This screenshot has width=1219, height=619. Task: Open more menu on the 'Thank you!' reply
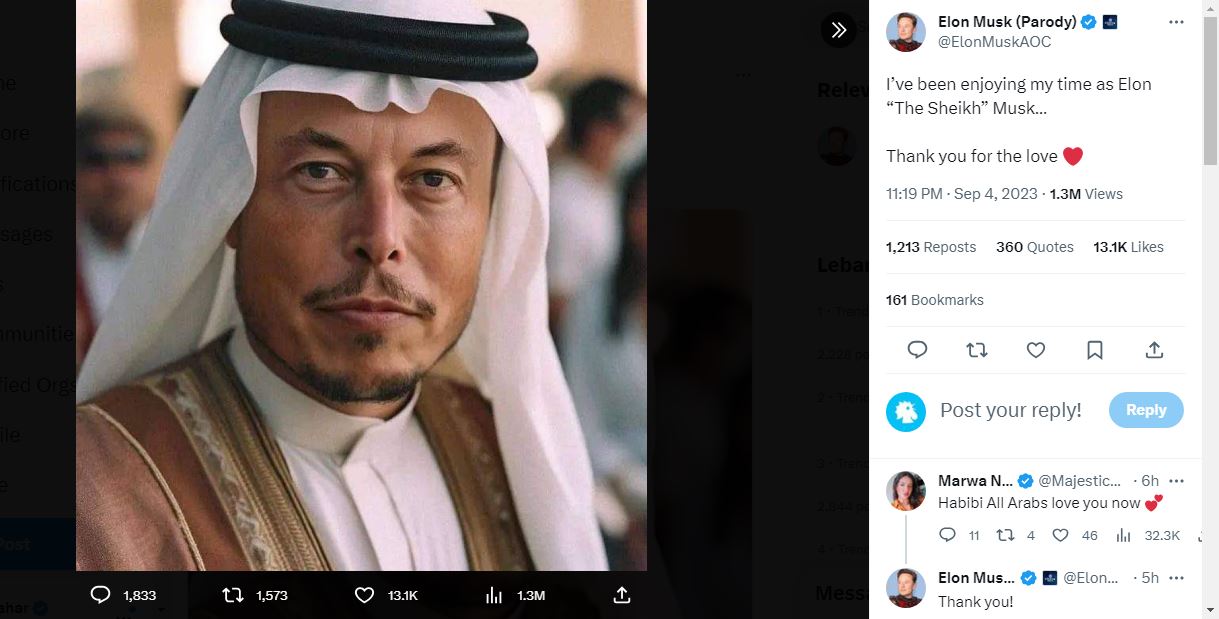1176,578
